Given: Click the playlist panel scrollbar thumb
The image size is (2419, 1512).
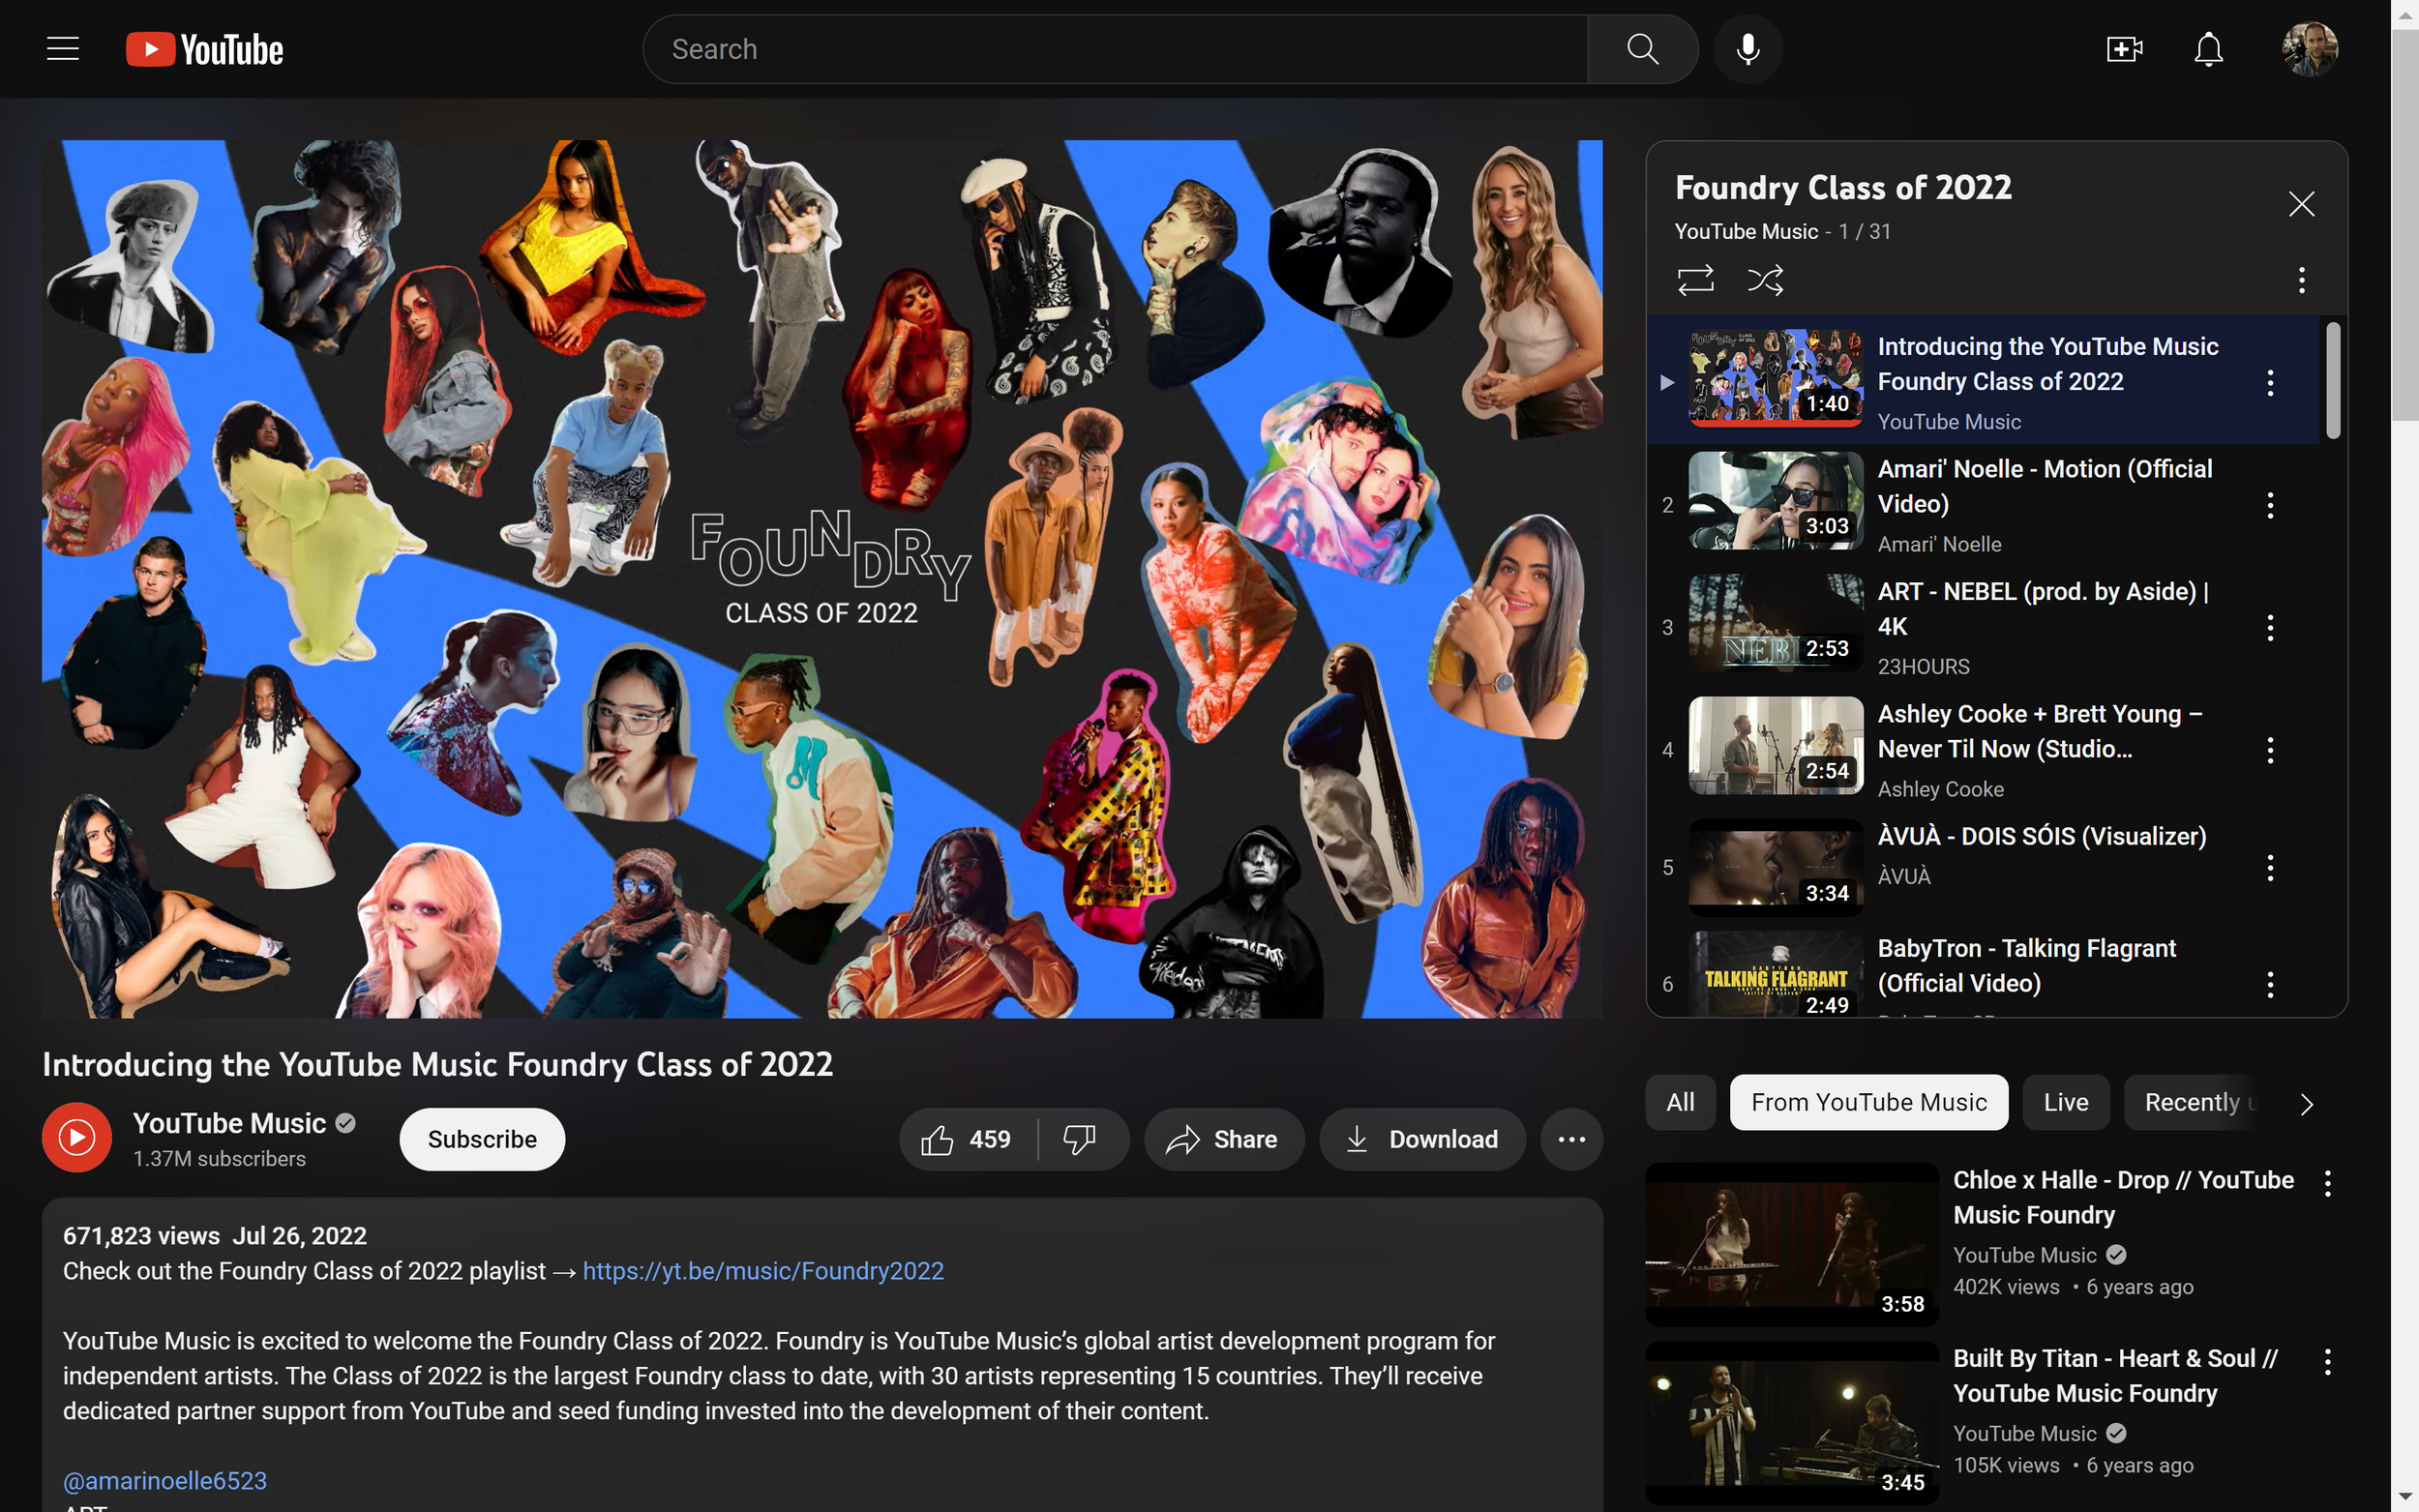Looking at the screenshot, I should pos(2333,380).
